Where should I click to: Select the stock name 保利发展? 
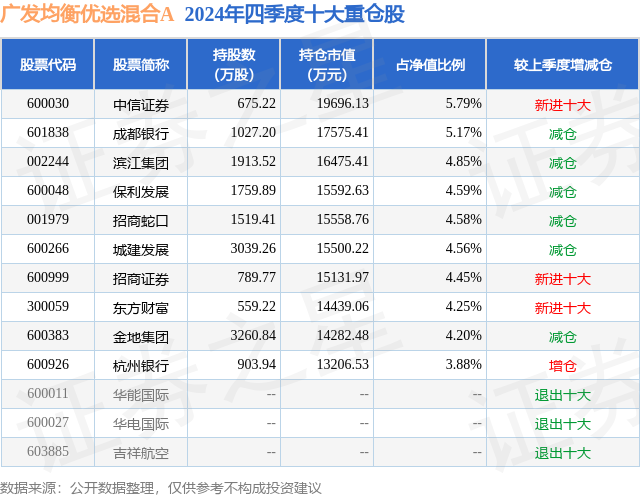coord(141,192)
